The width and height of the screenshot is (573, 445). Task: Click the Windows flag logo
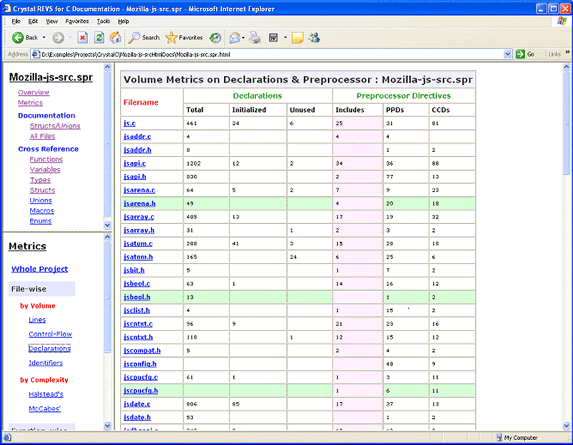click(562, 21)
